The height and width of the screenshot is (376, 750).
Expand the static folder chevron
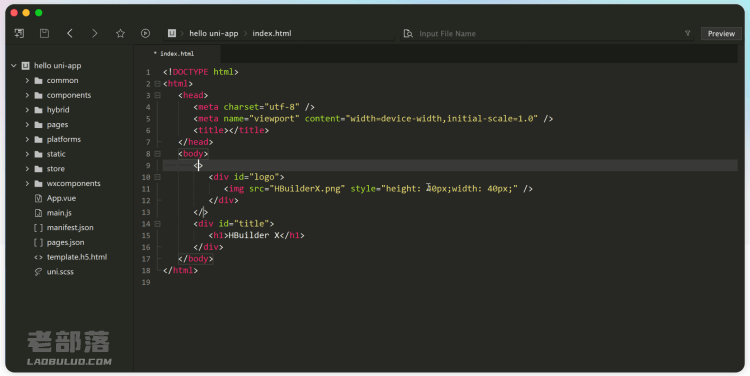pos(27,154)
